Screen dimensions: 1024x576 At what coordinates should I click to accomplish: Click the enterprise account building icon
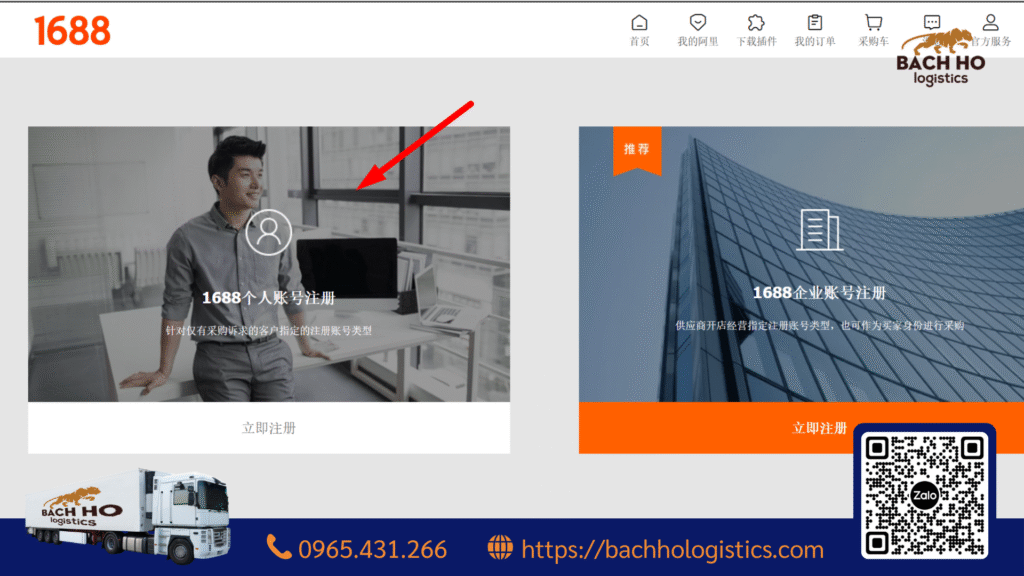819,230
